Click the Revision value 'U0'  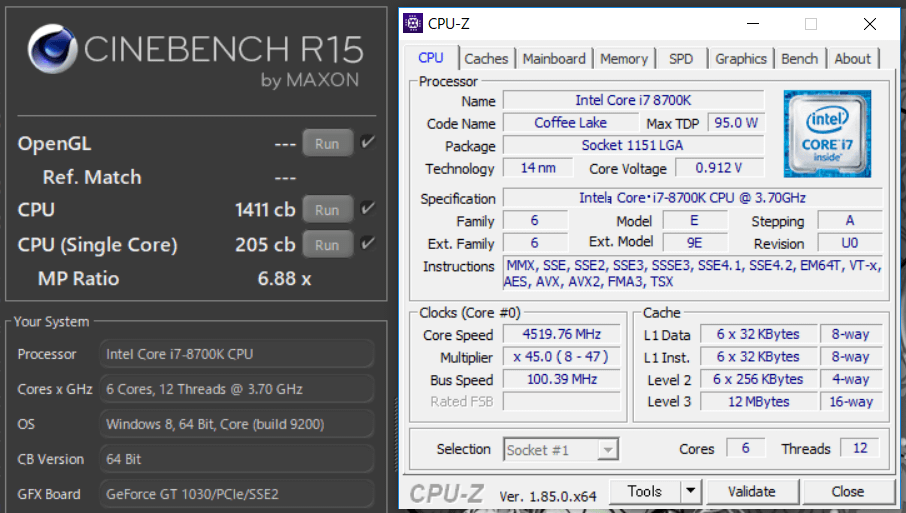coord(849,243)
